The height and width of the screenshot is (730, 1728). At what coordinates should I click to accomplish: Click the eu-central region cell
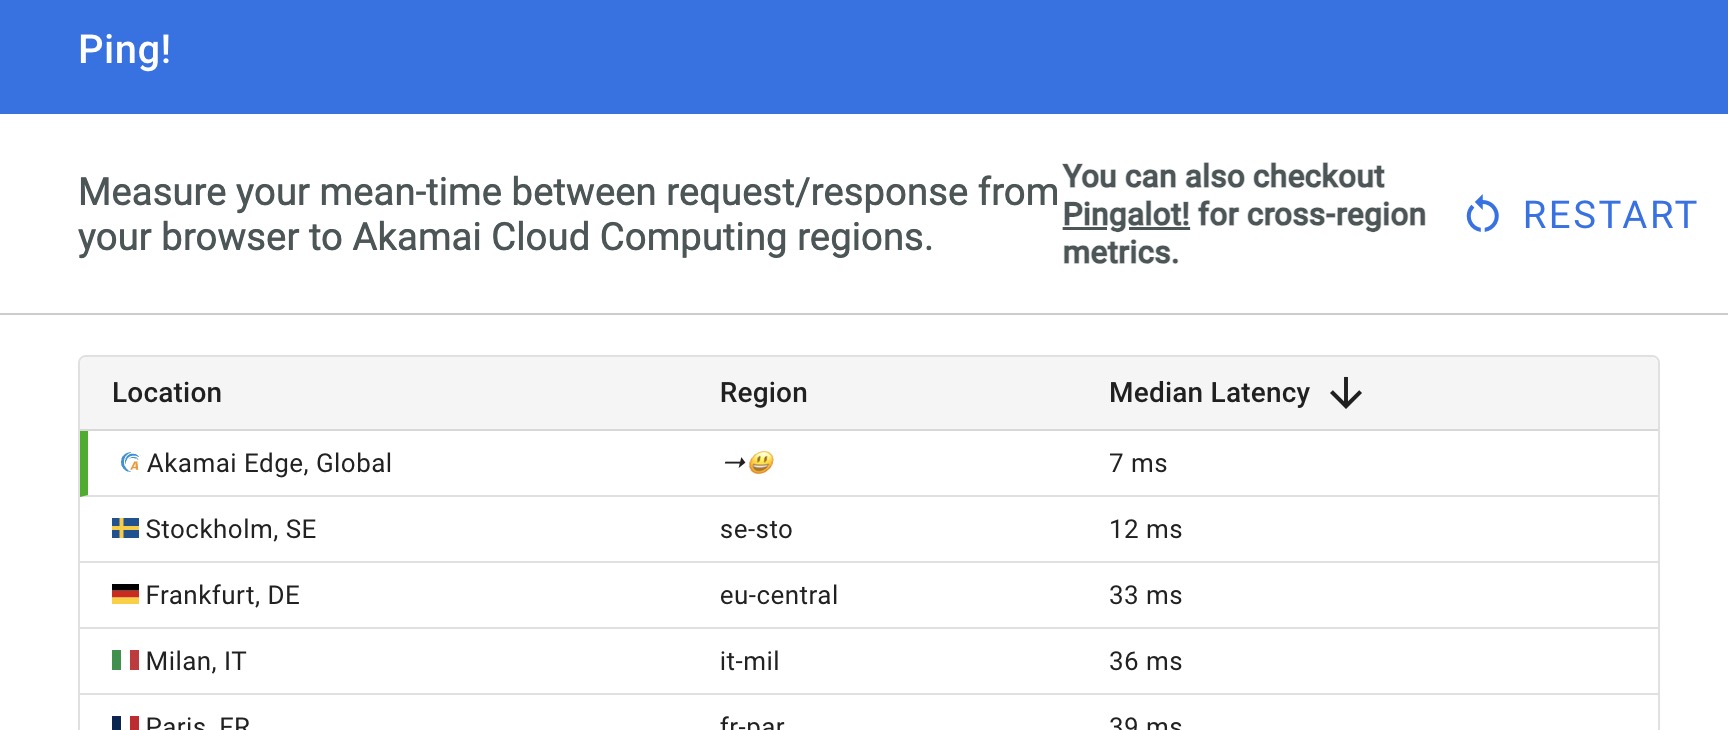[778, 595]
